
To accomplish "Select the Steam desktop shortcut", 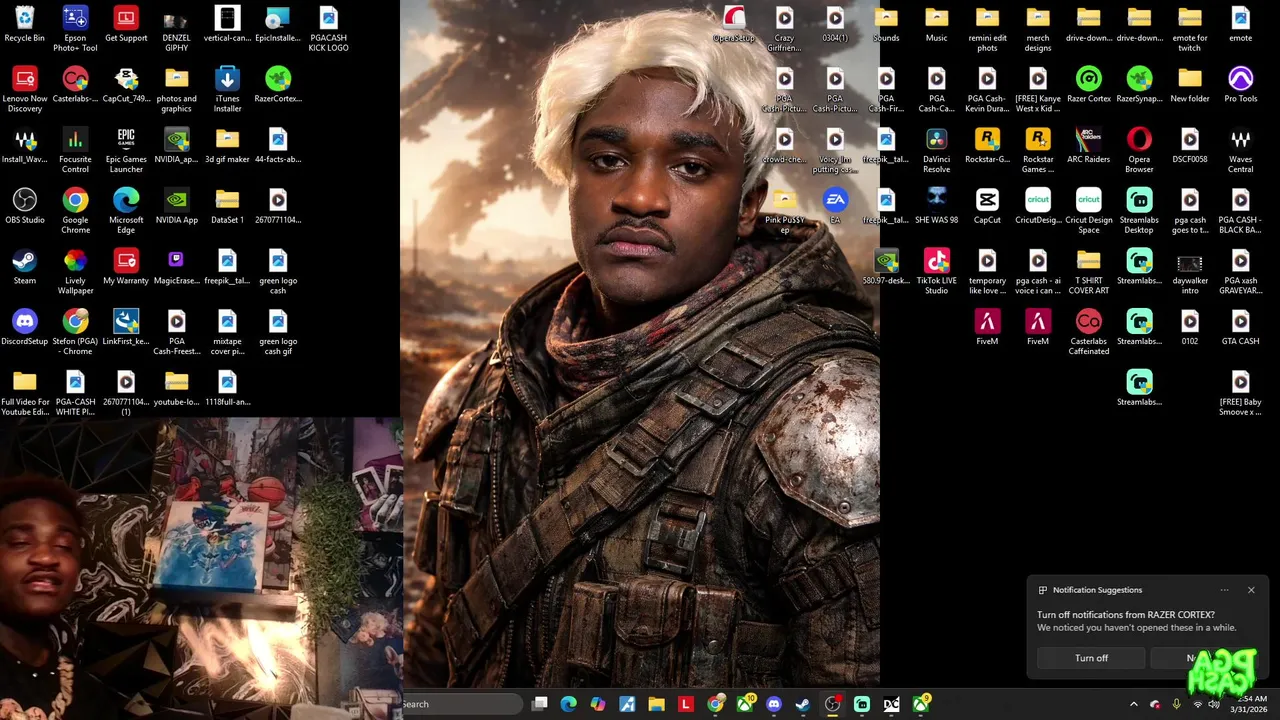I will (24, 267).
